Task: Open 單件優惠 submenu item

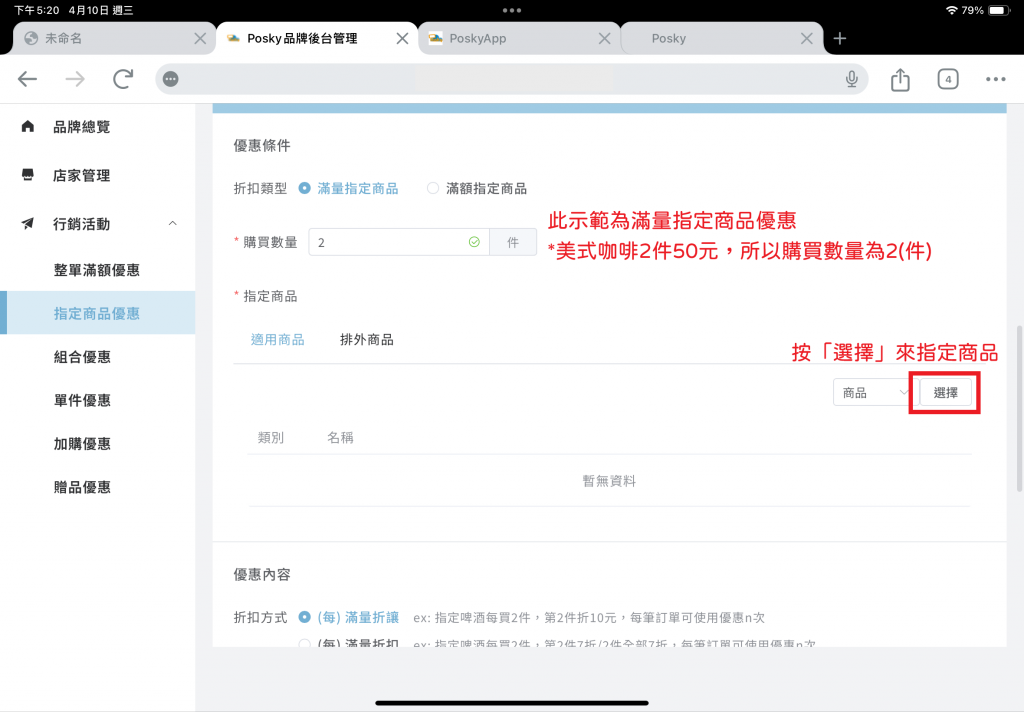Action: click(x=98, y=400)
